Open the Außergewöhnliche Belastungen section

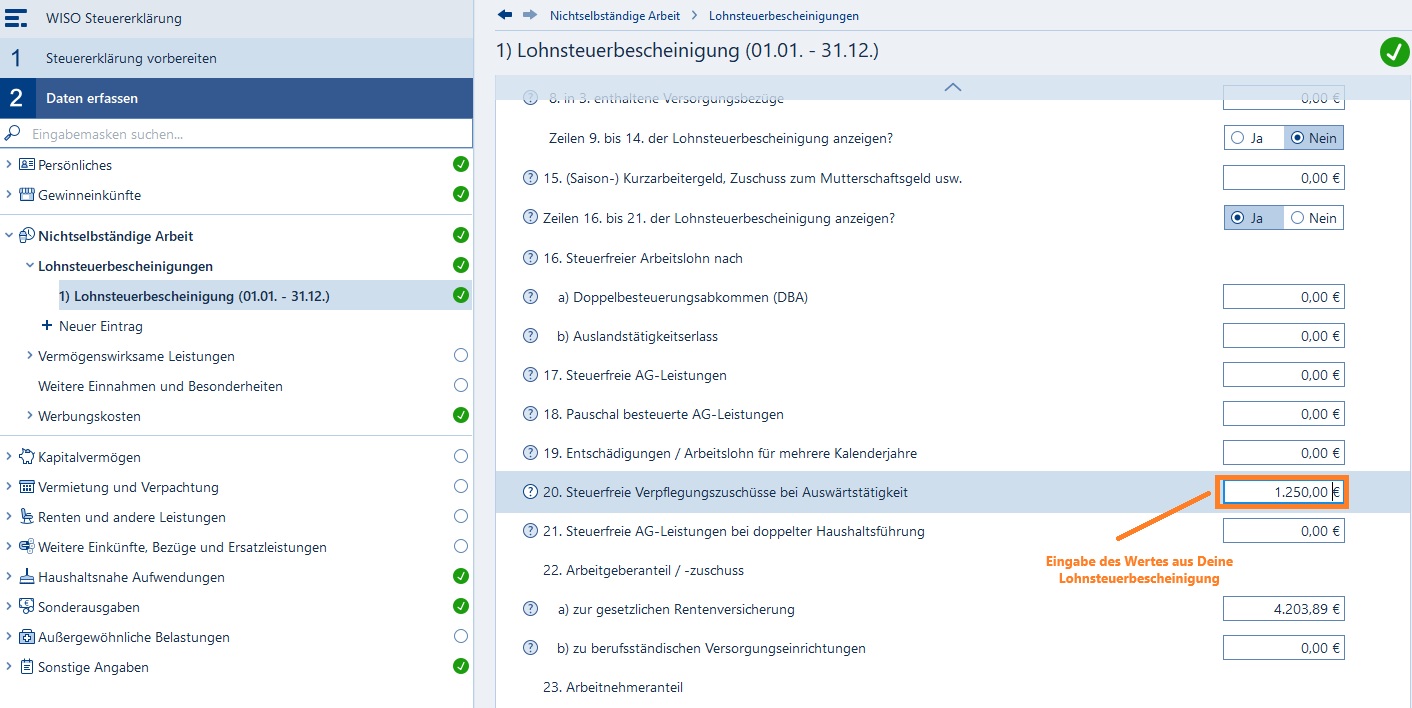point(134,637)
